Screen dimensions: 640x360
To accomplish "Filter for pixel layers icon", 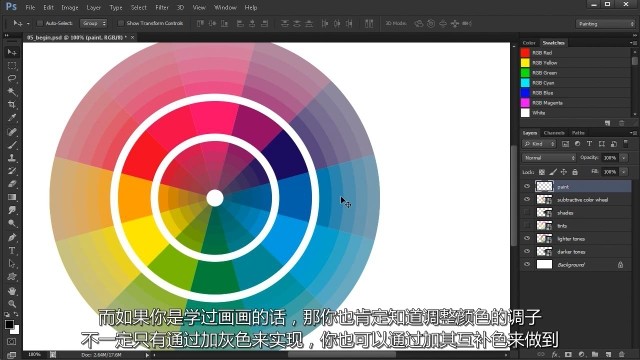I will [565, 144].
